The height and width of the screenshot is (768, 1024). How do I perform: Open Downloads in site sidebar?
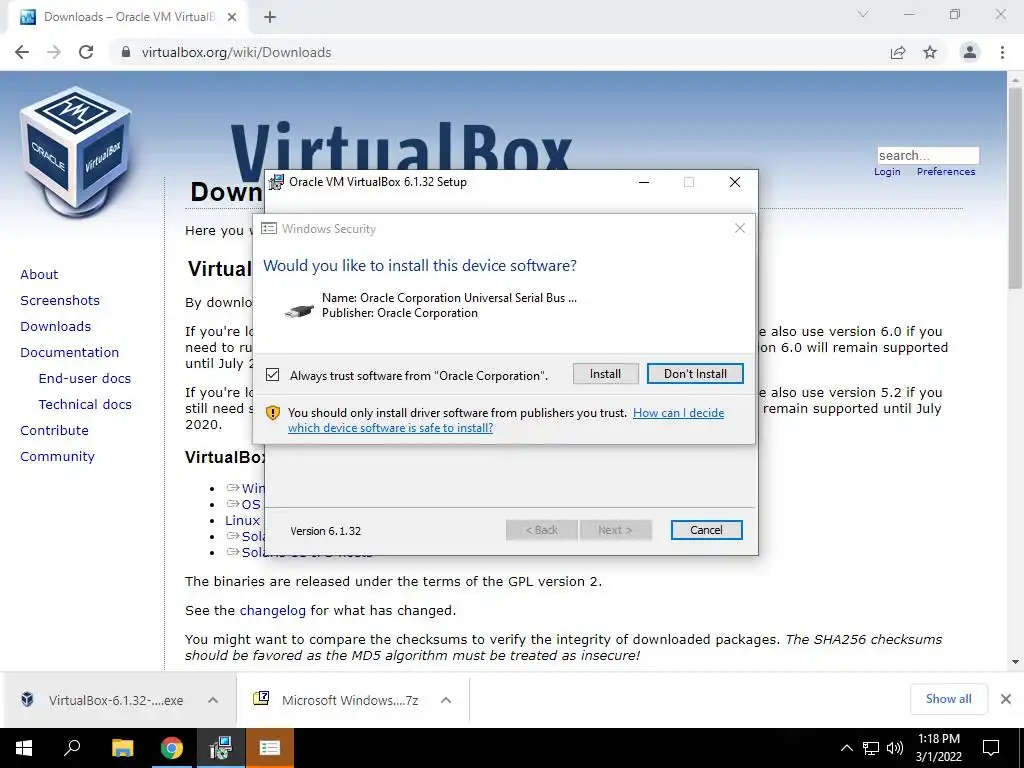56,327
